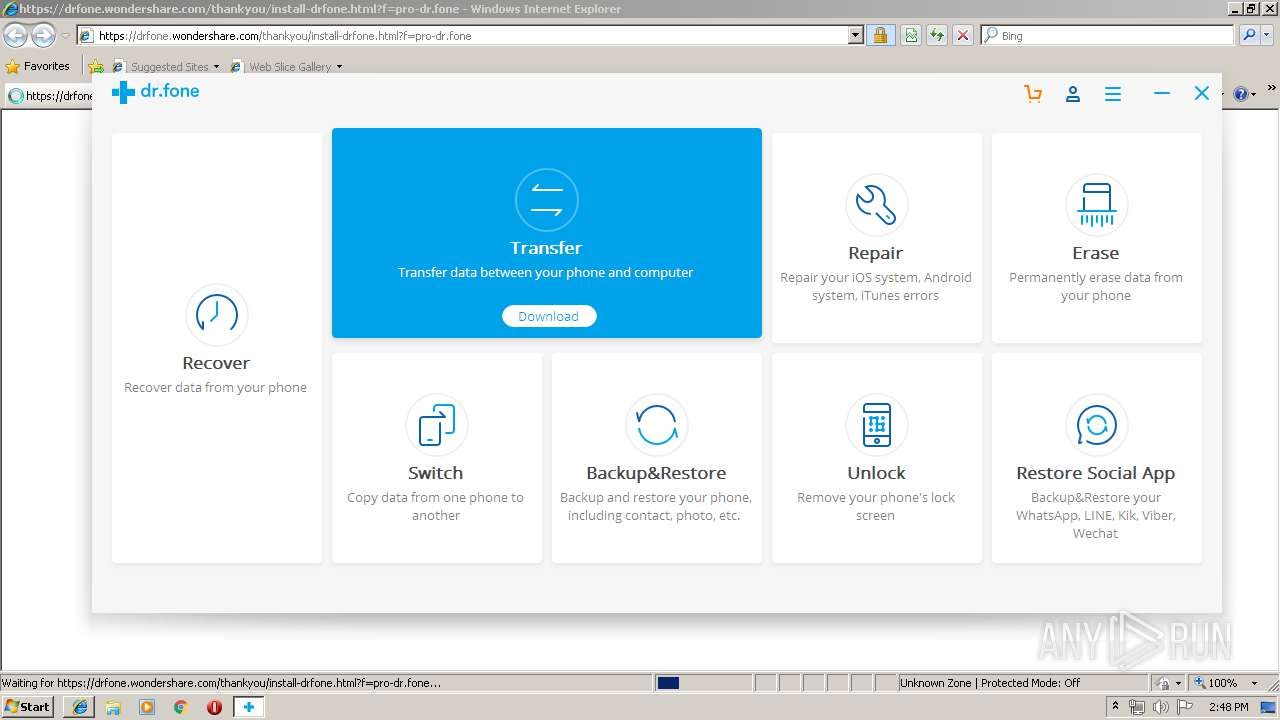This screenshot has width=1280, height=720.
Task: Expand the search provider dropdown
Action: (1267, 36)
